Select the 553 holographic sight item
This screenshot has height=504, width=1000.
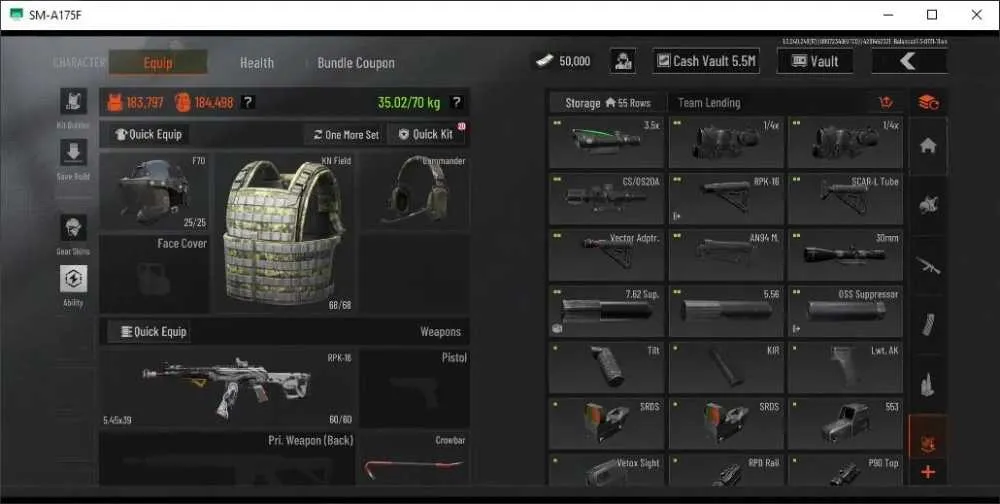pyautogui.click(x=846, y=424)
